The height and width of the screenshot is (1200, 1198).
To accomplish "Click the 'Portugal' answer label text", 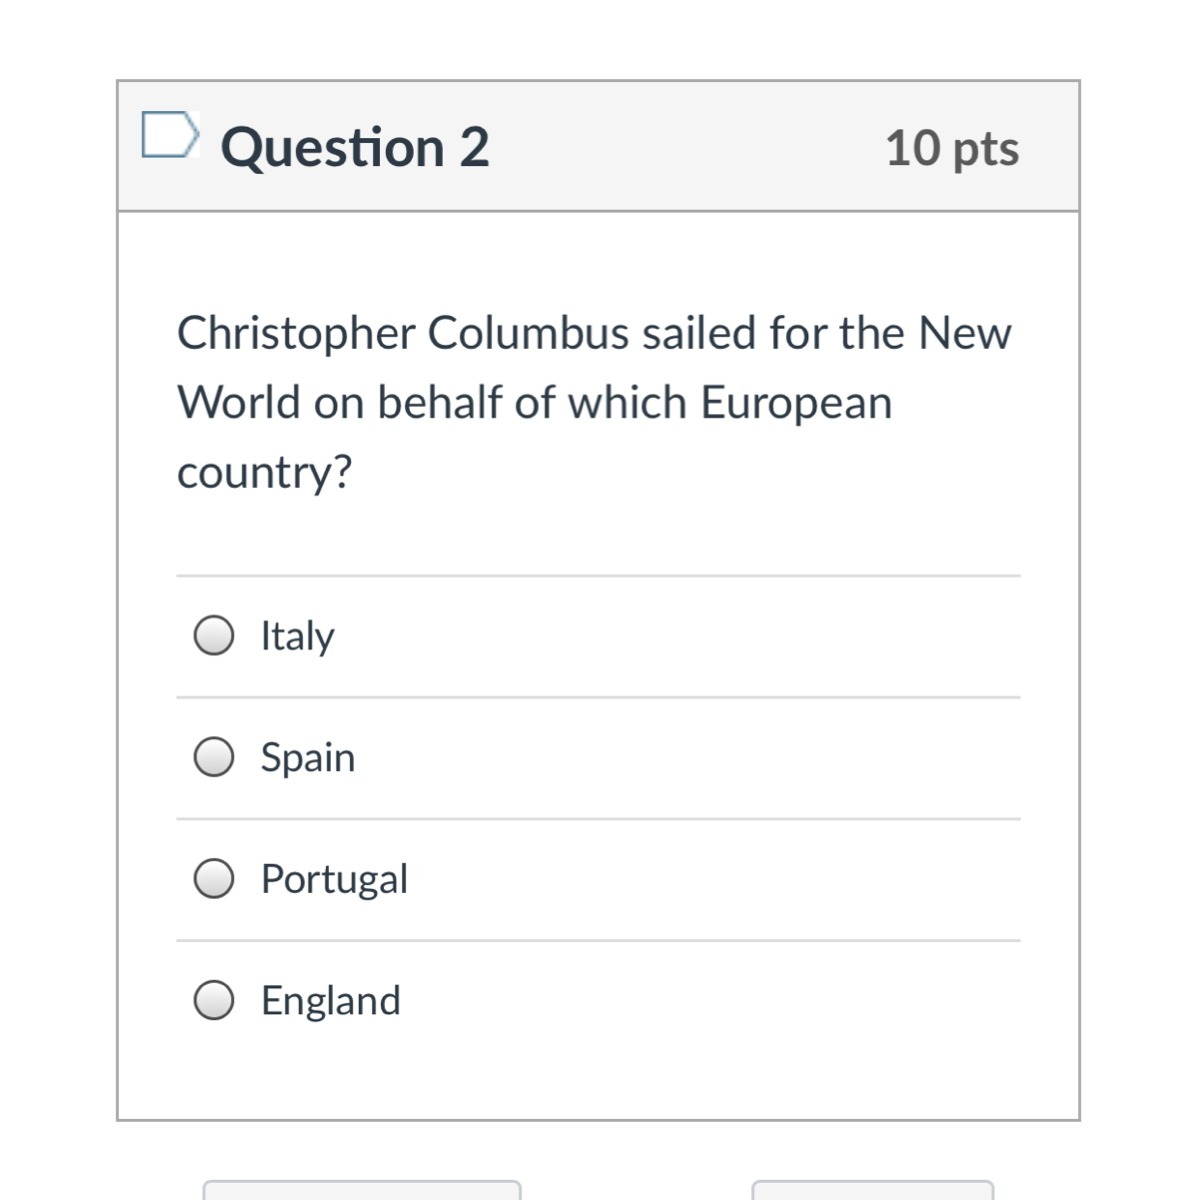I will [334, 880].
